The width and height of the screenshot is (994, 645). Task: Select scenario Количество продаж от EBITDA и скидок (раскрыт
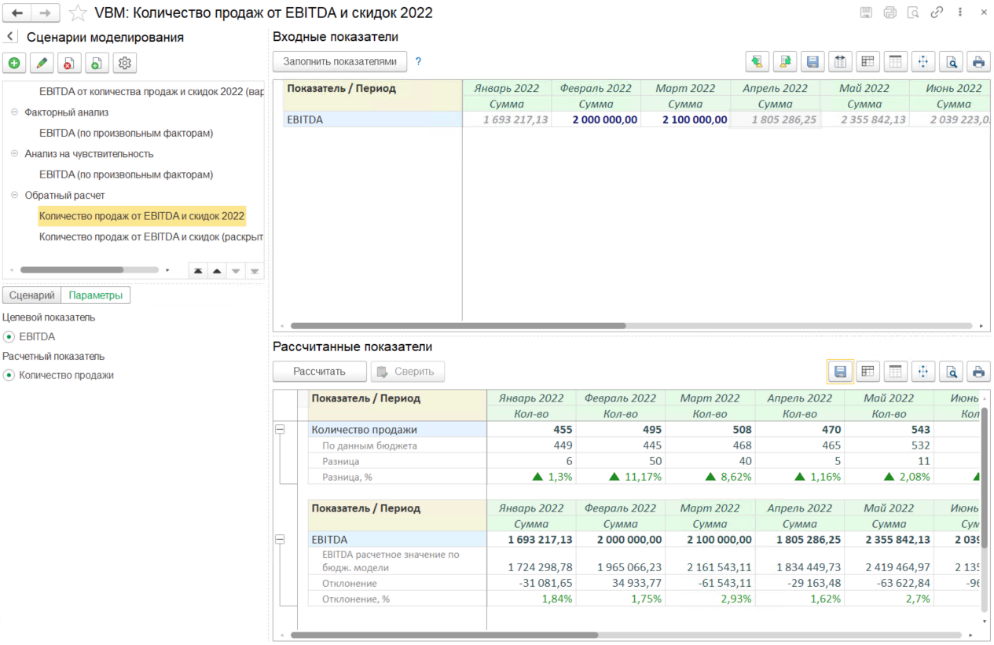[x=151, y=237]
